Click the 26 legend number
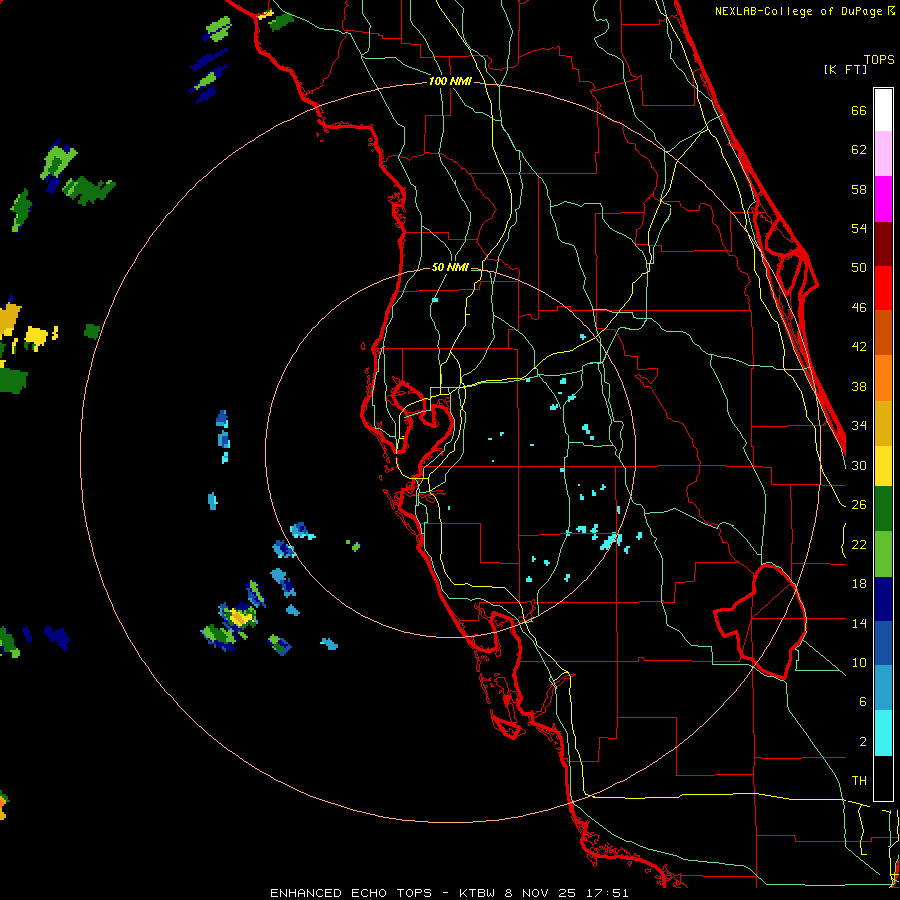The width and height of the screenshot is (900, 900). coord(859,505)
